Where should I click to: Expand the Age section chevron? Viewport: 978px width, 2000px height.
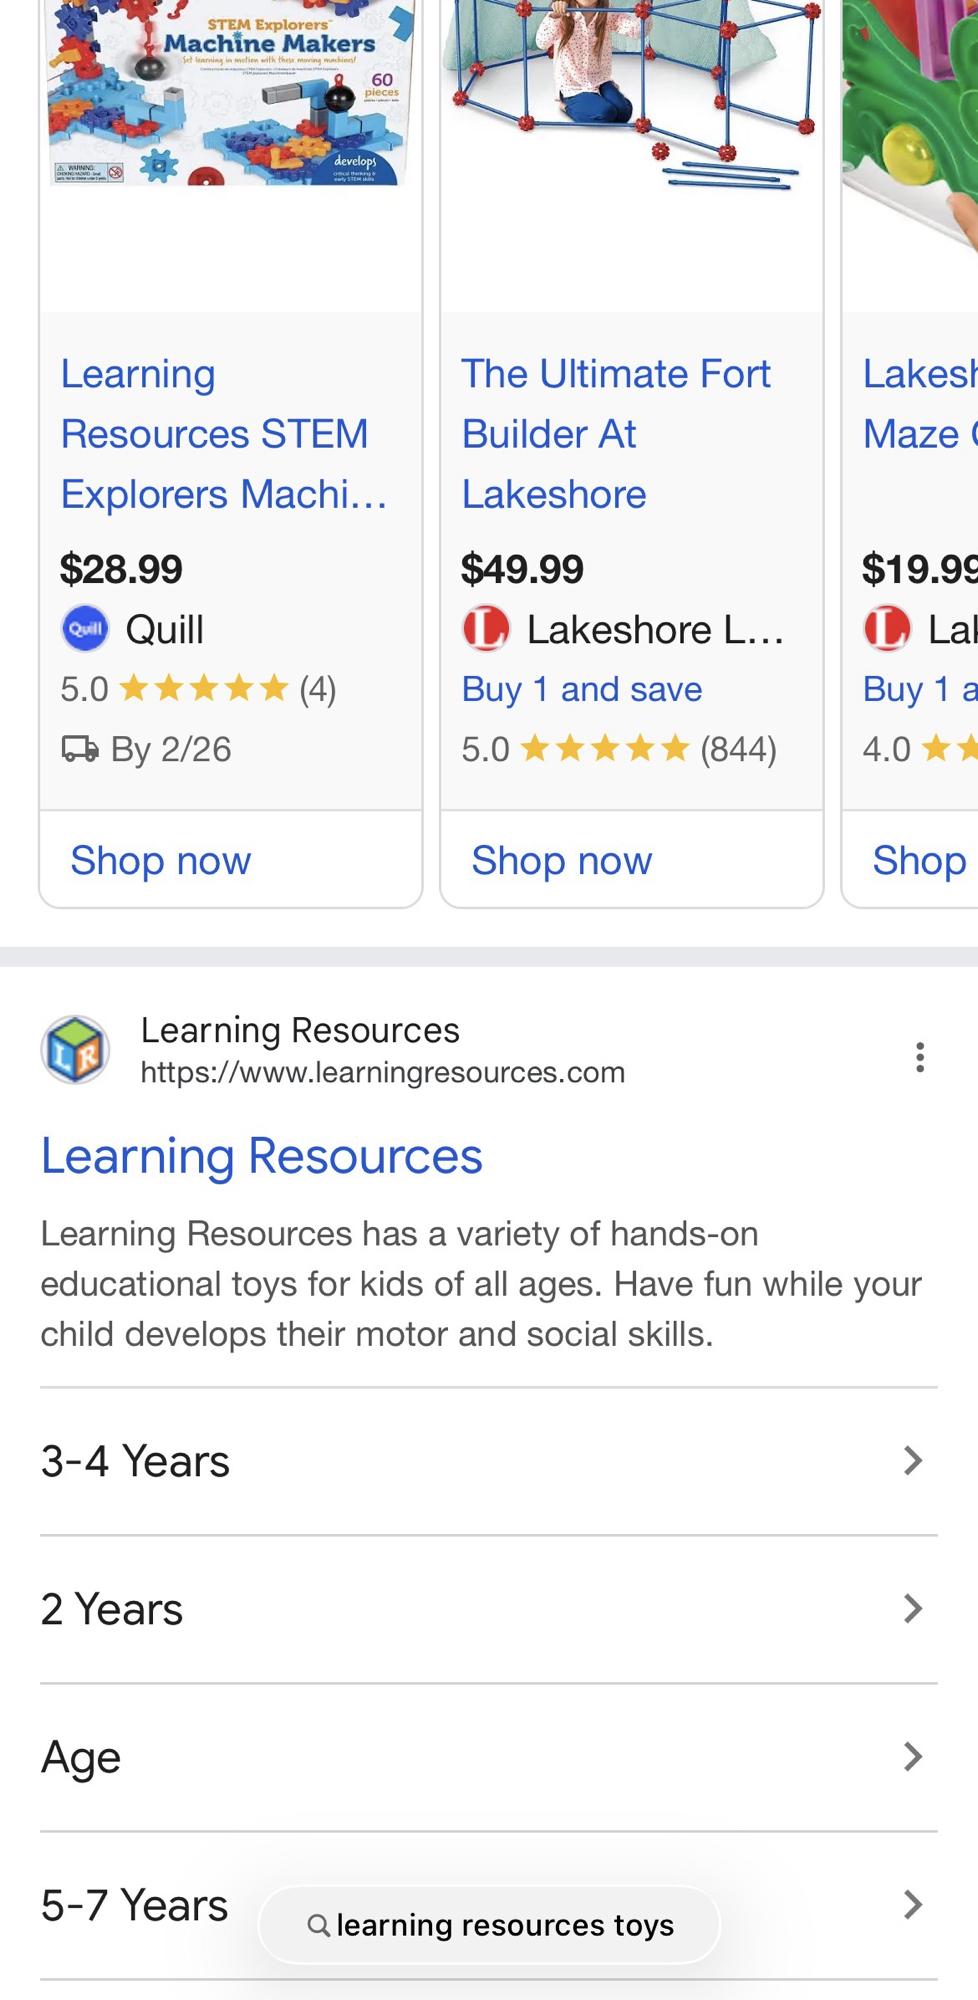point(912,1757)
